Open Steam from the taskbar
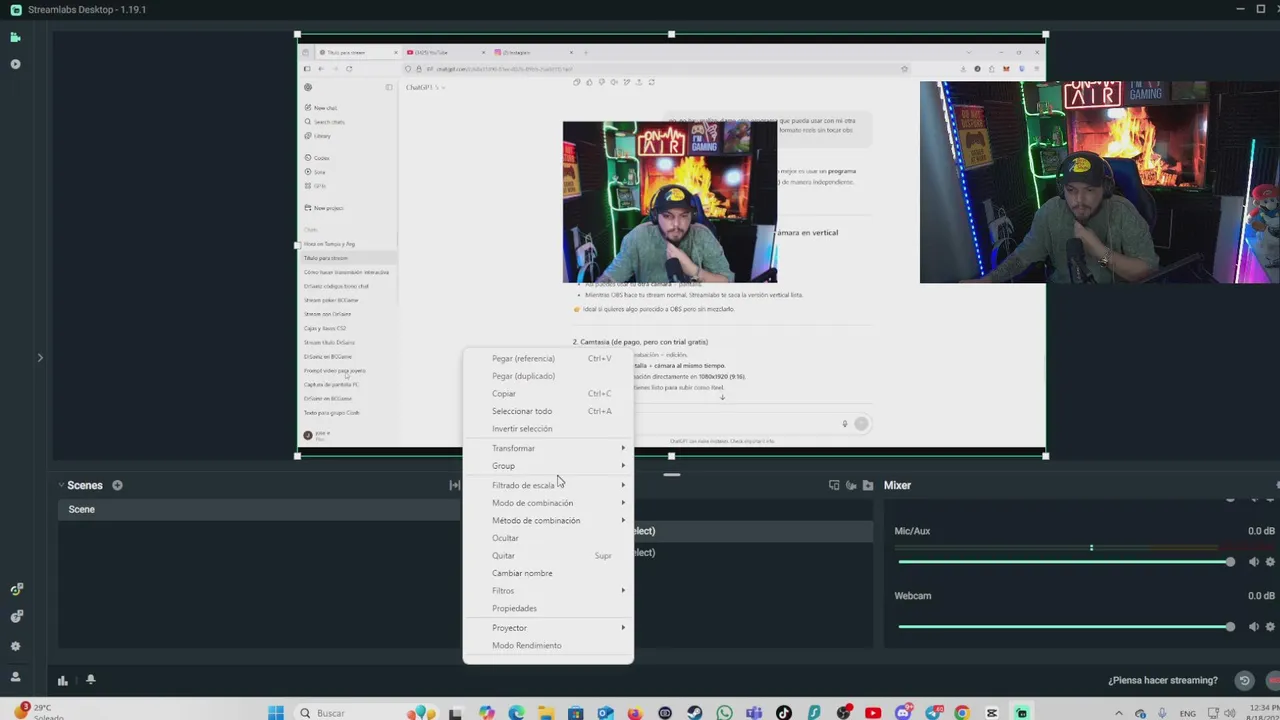The height and width of the screenshot is (720, 1280). (695, 713)
